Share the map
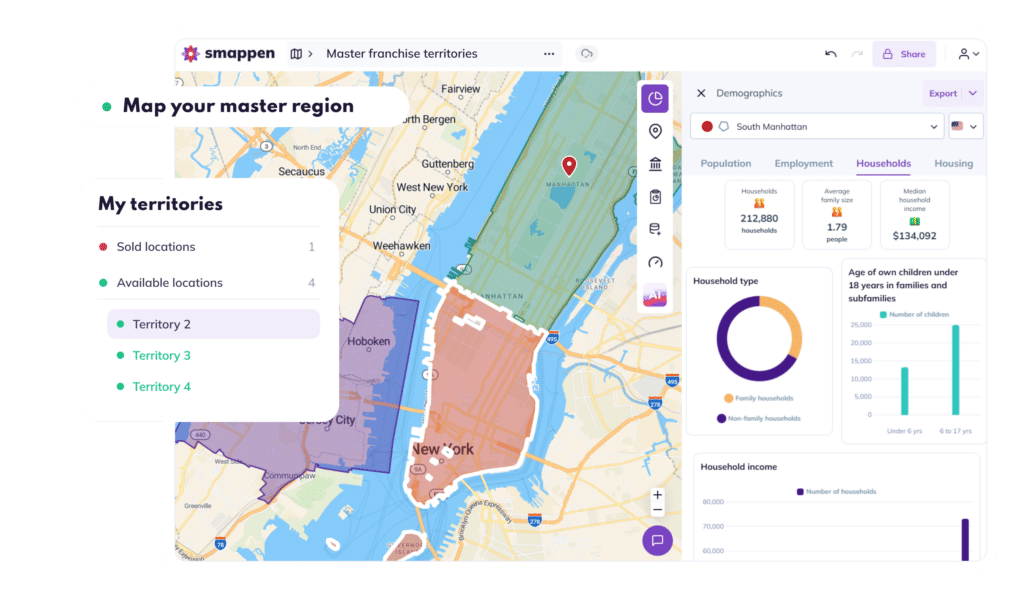This screenshot has width=1024, height=600. point(904,54)
